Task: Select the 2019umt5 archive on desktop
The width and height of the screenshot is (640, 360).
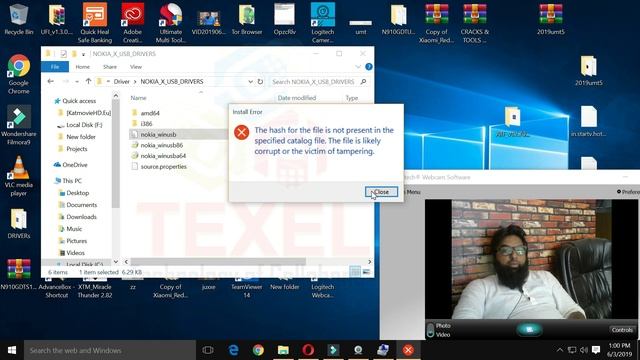Action: (551, 19)
